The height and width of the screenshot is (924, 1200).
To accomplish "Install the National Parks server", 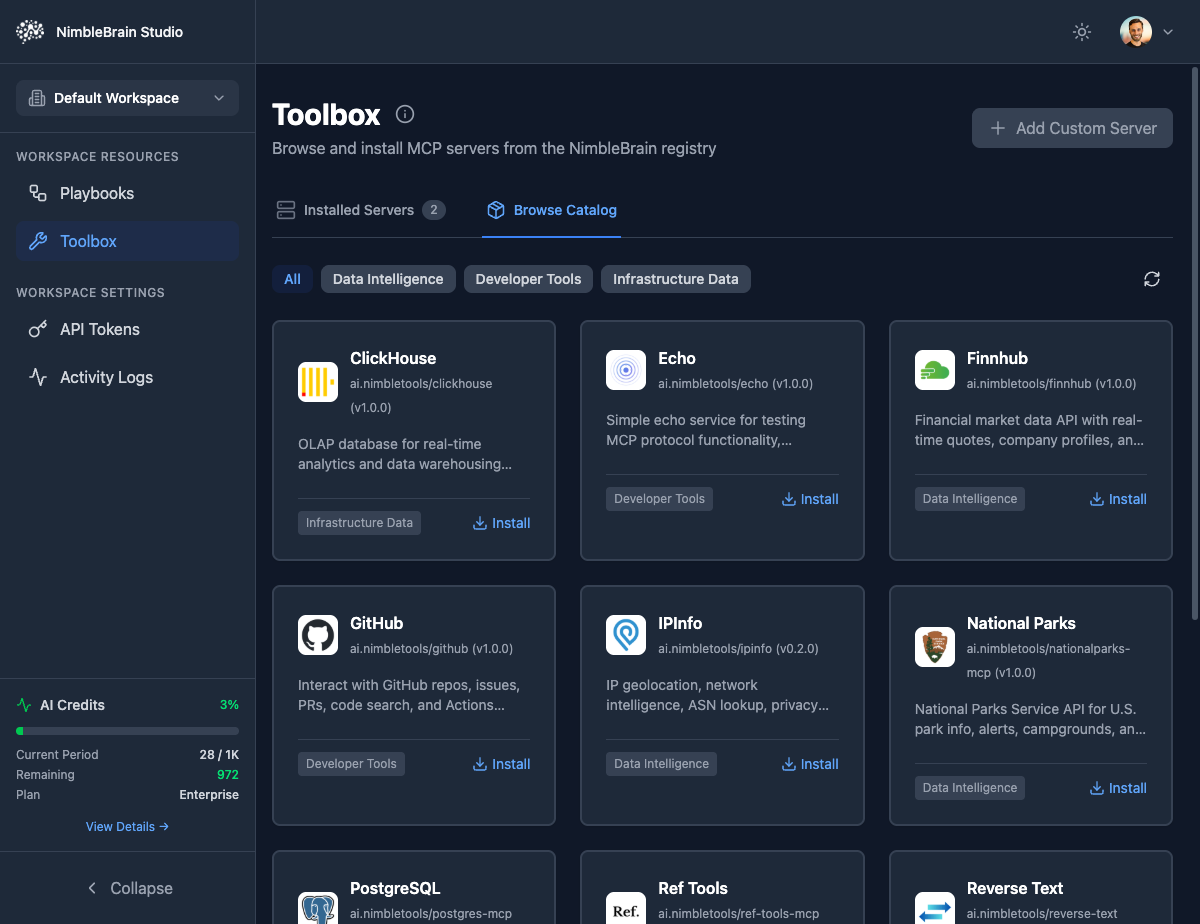I will point(1118,788).
